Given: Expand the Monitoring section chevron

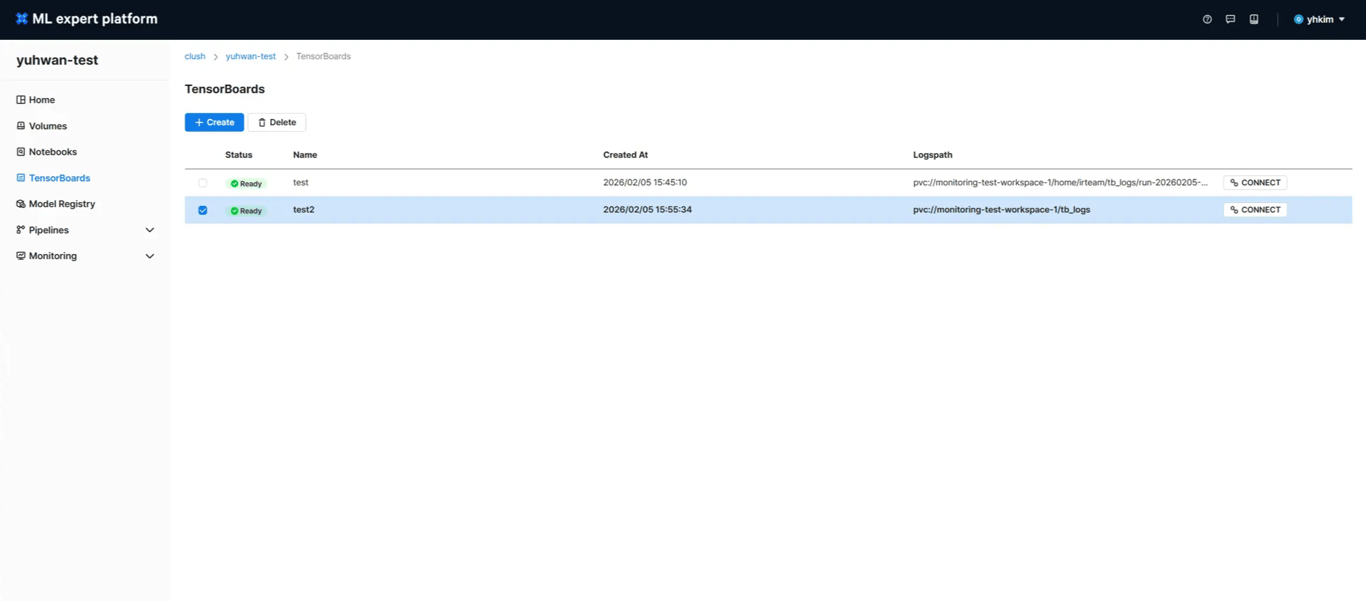Looking at the screenshot, I should point(150,256).
